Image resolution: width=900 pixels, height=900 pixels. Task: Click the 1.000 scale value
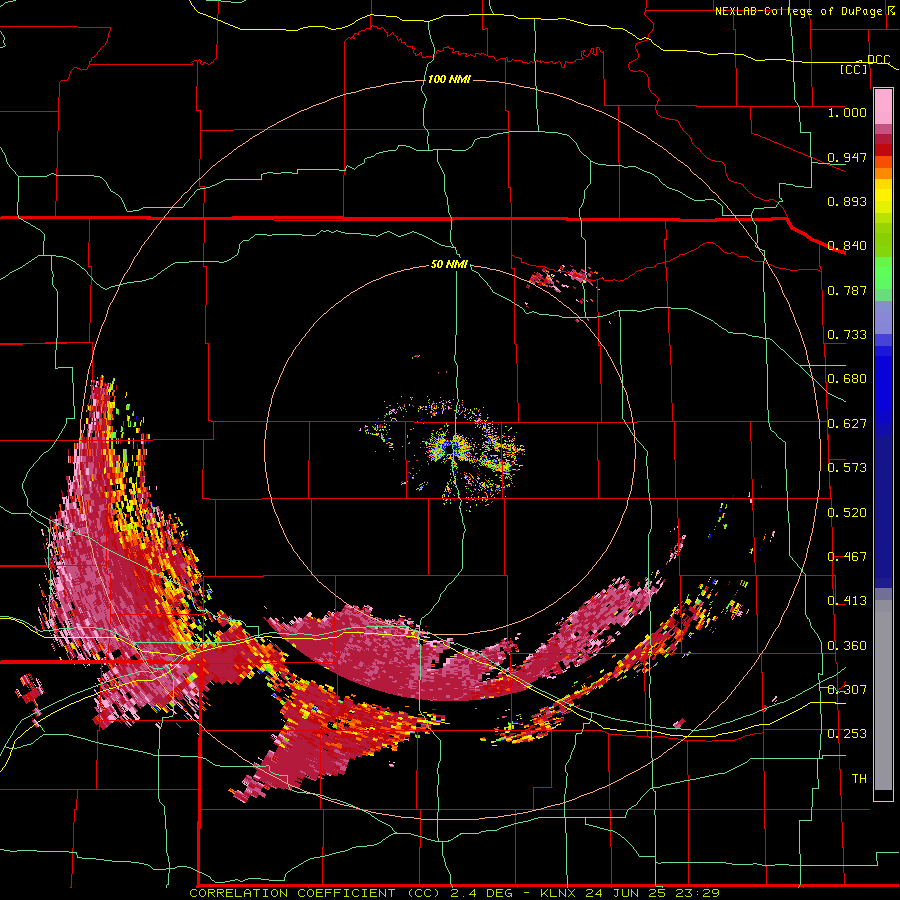point(847,112)
